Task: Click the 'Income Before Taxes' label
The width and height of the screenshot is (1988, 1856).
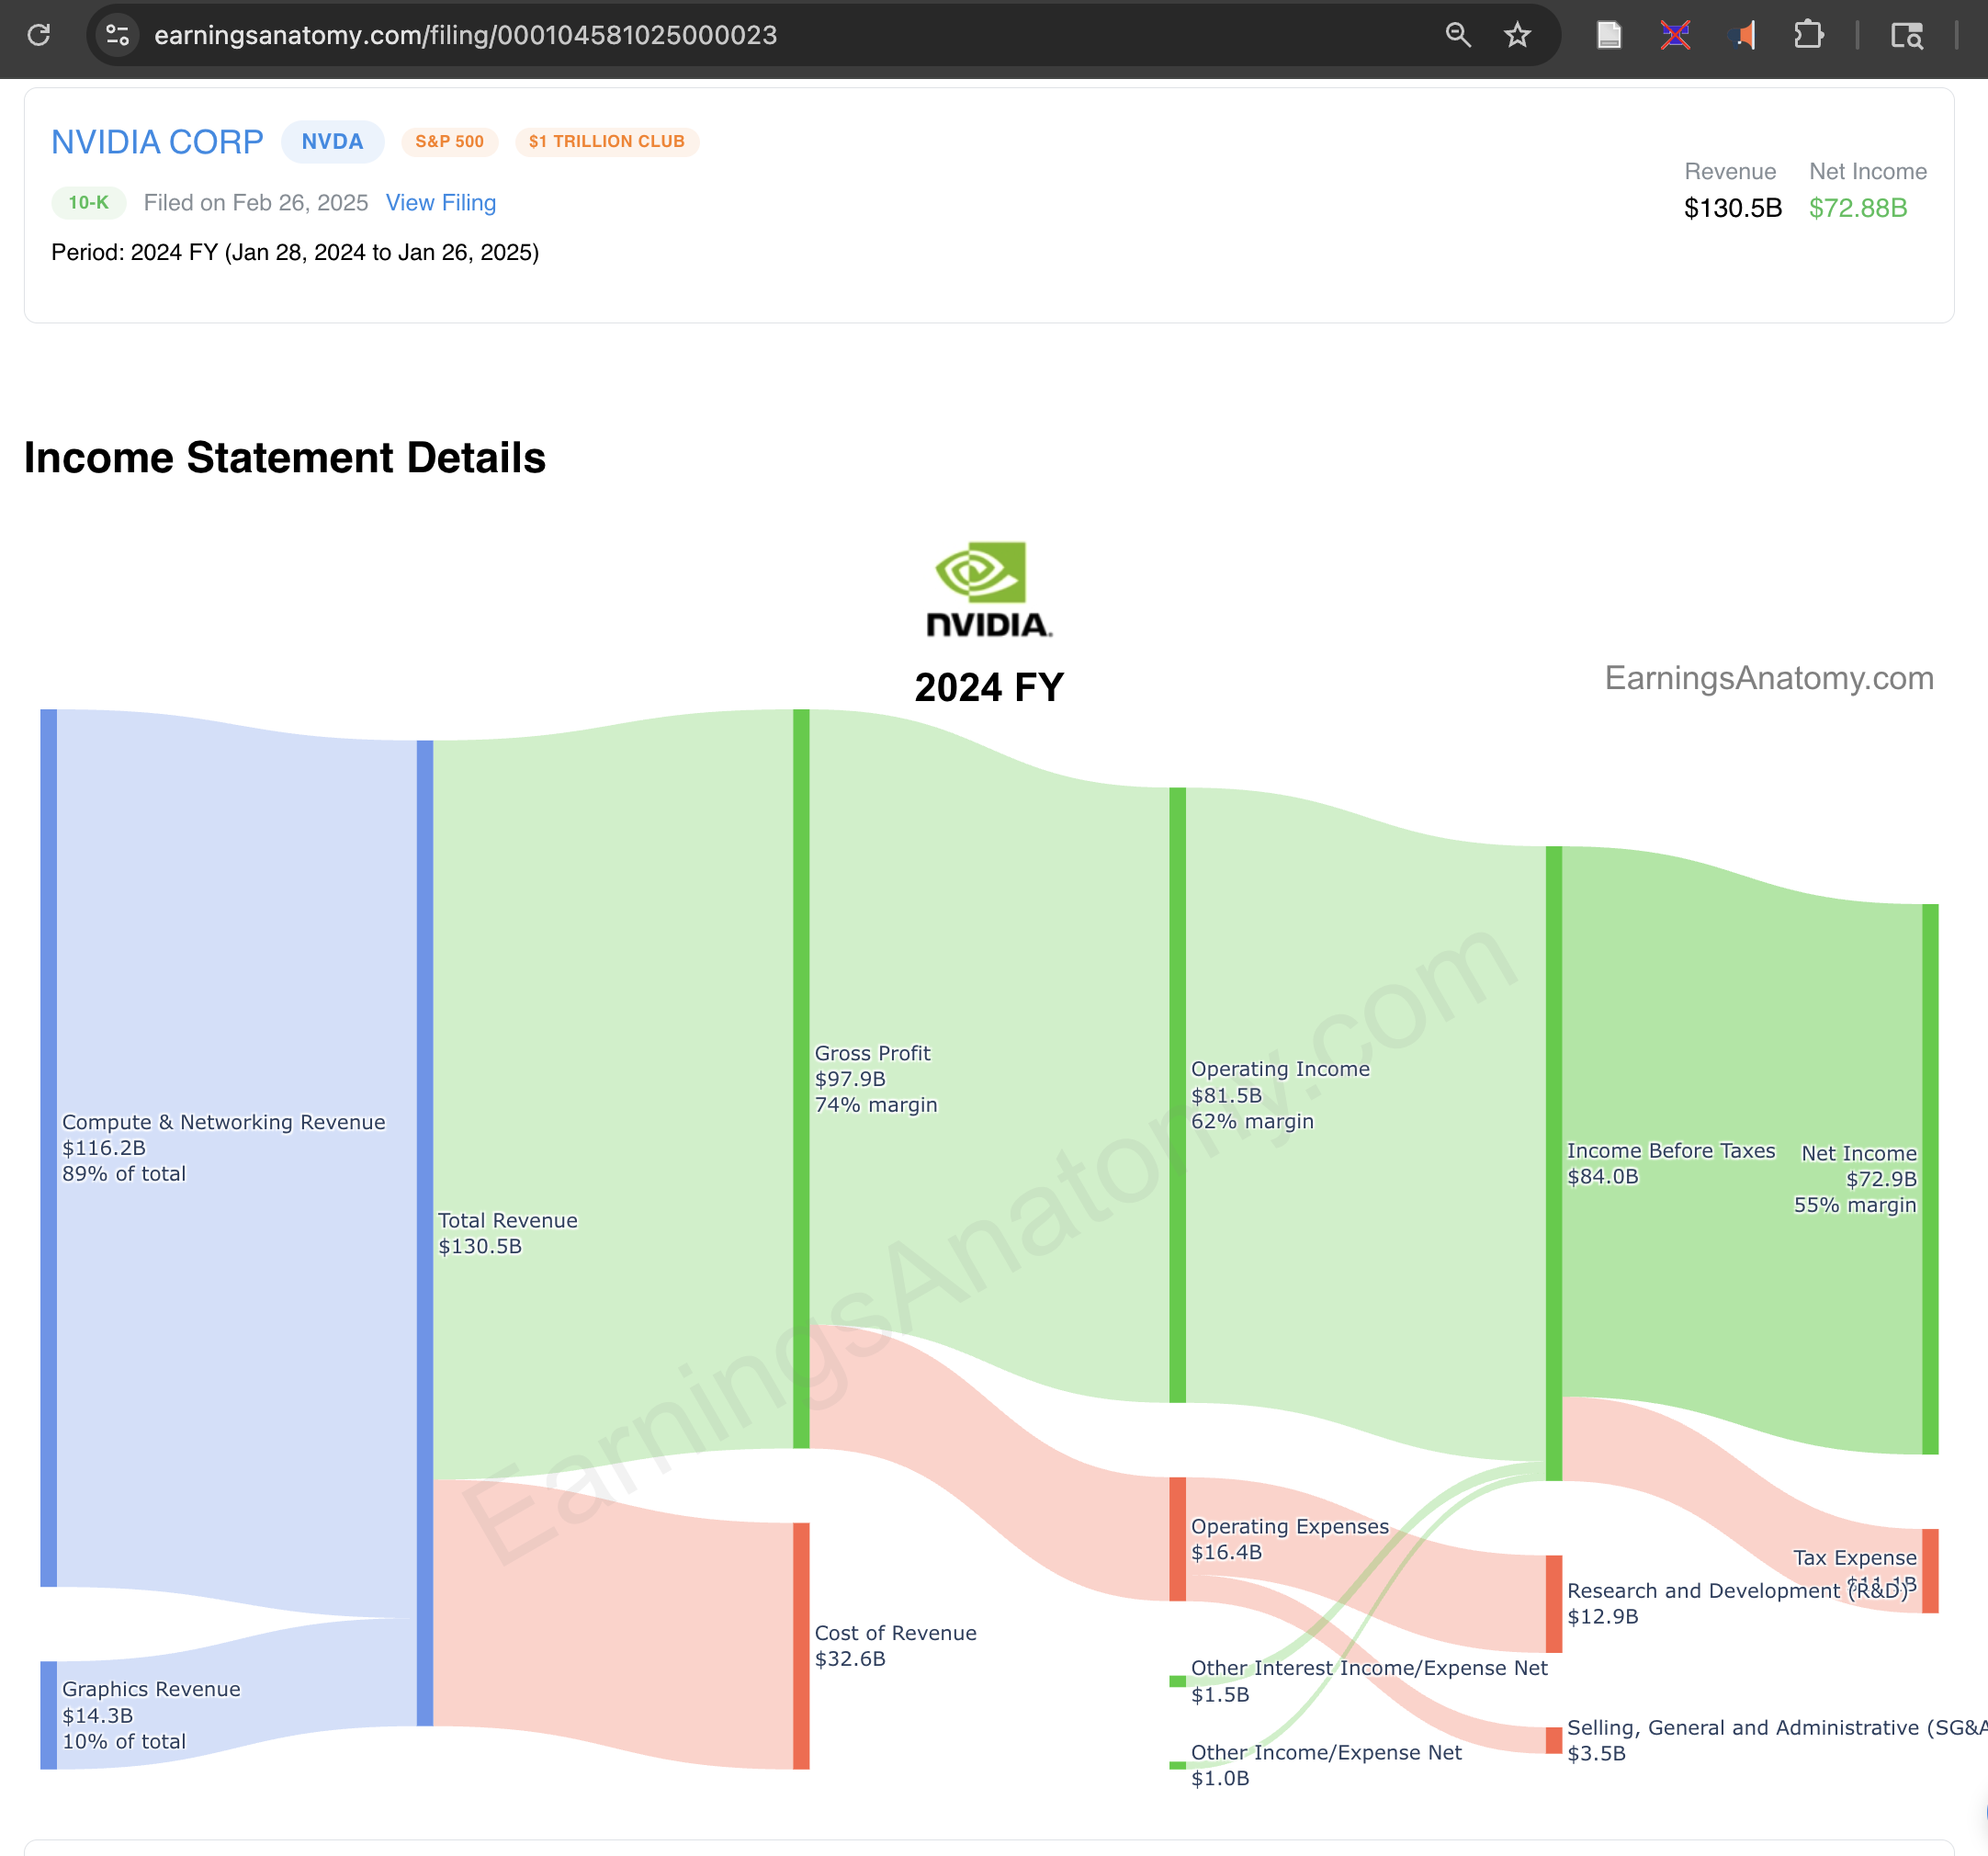Action: [x=1671, y=1150]
